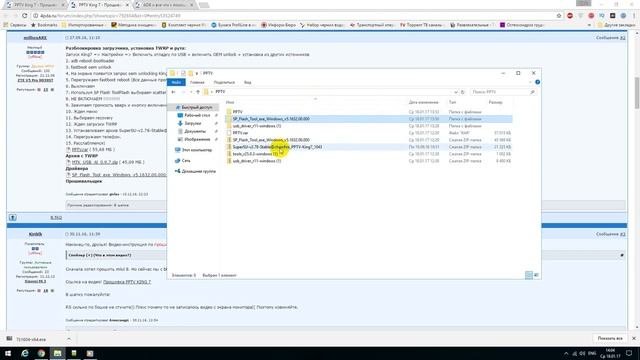The image size is (640, 360).
Task: Open File Explorer taskbar icon
Action: click(58, 353)
